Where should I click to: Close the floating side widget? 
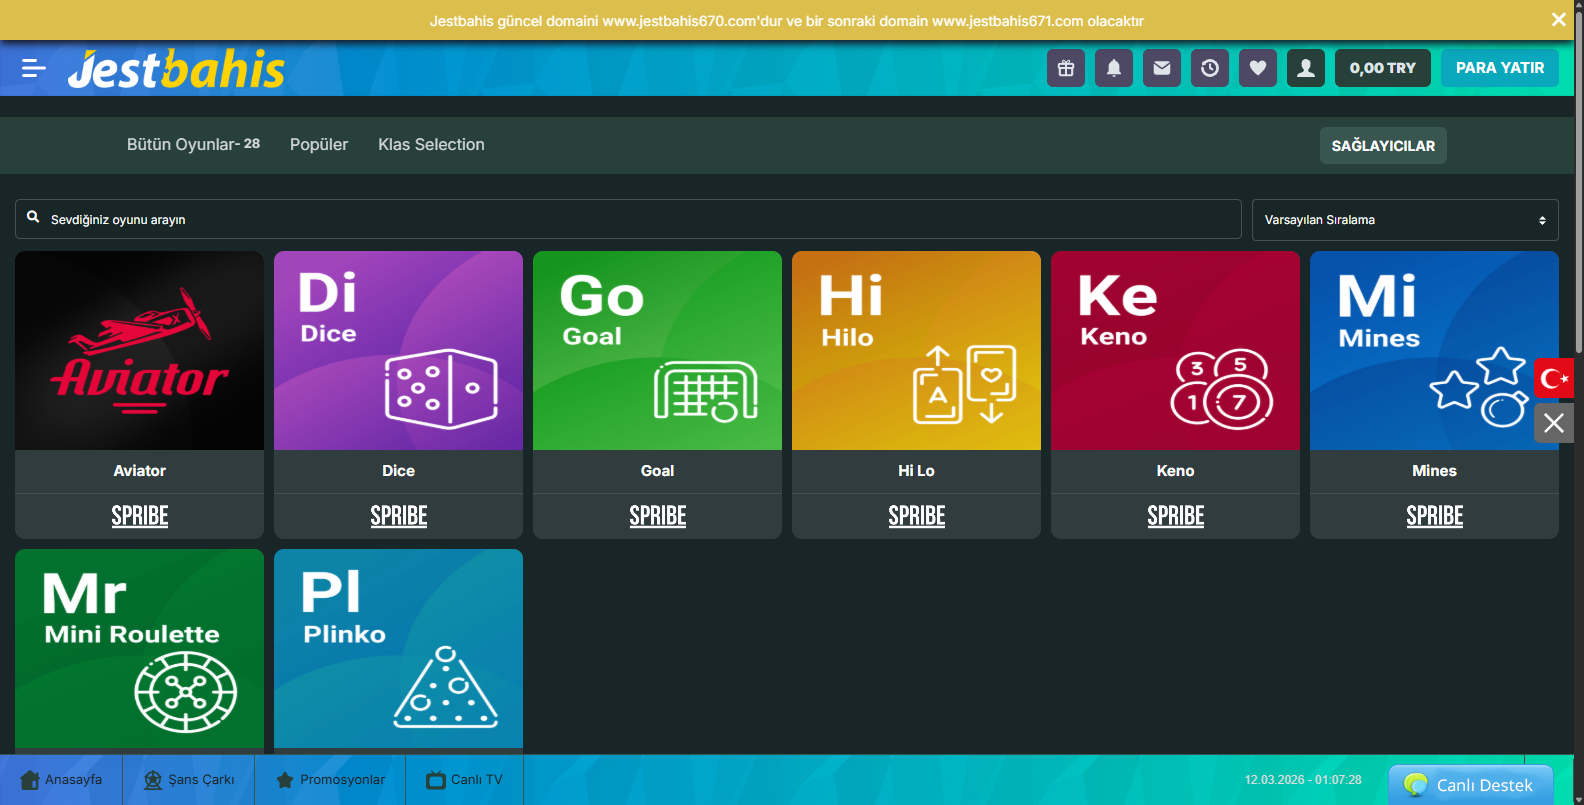1554,423
